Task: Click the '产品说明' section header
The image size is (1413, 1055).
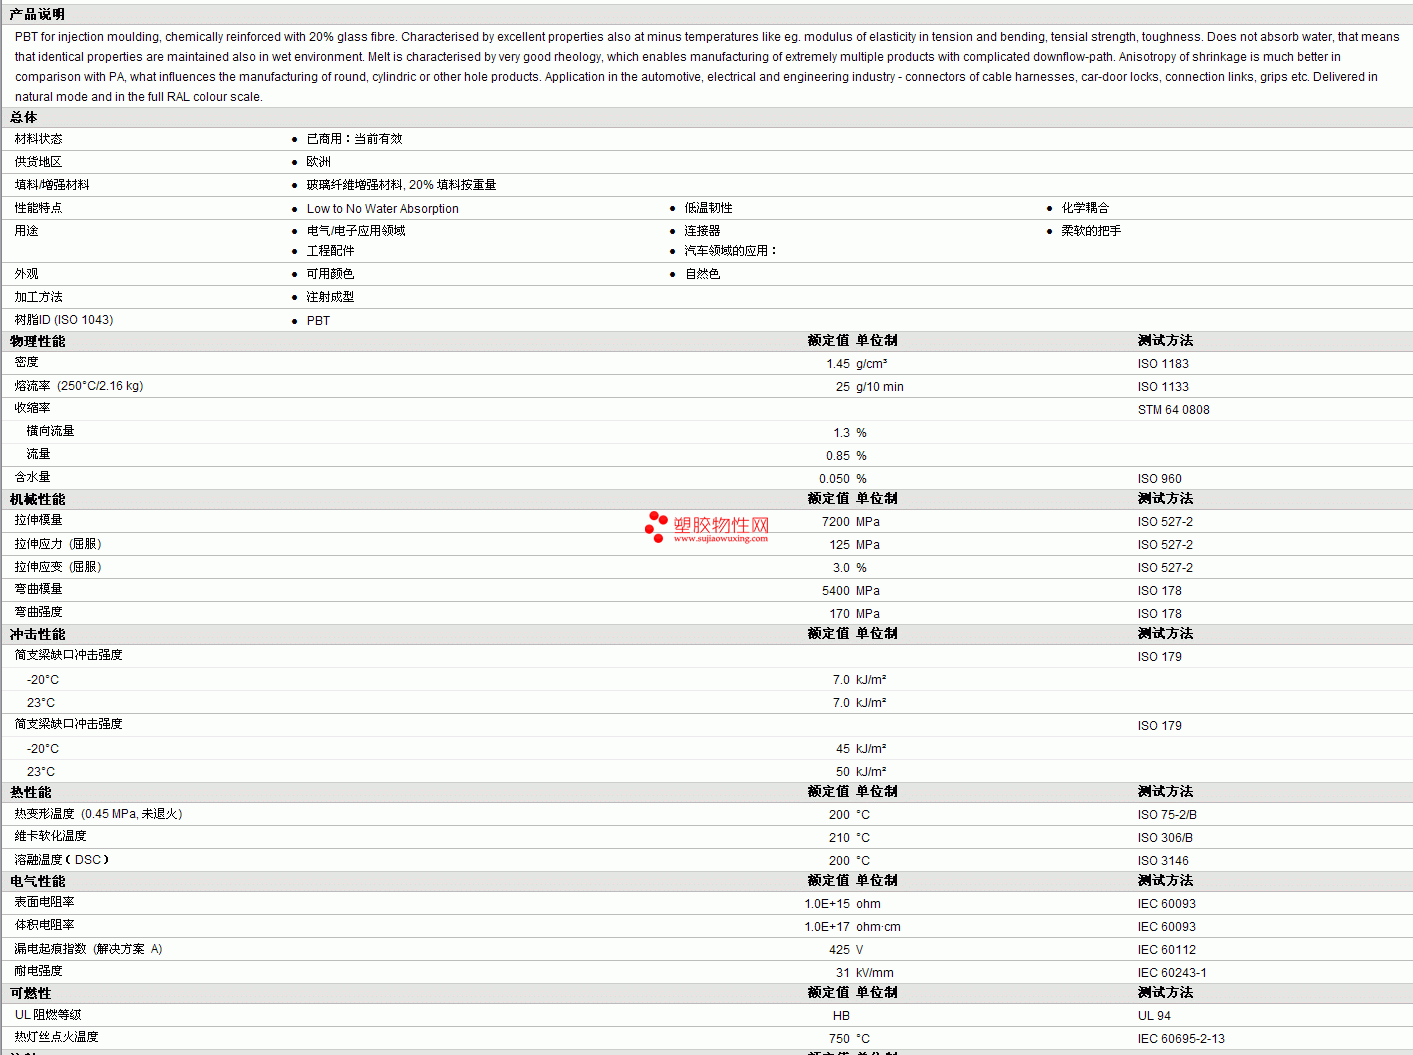Action: (x=37, y=14)
